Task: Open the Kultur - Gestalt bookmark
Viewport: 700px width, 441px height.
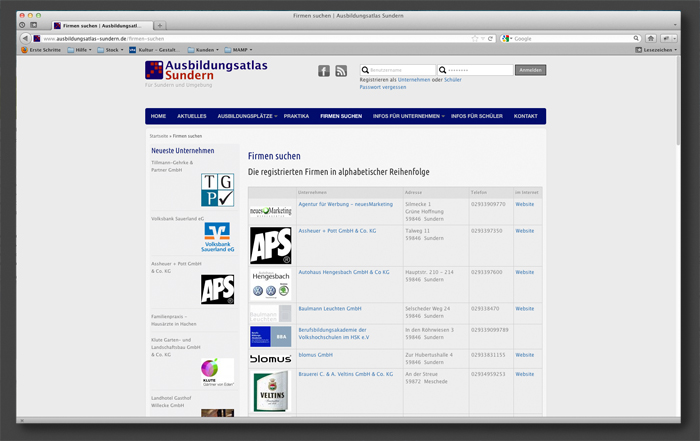Action: (x=155, y=50)
